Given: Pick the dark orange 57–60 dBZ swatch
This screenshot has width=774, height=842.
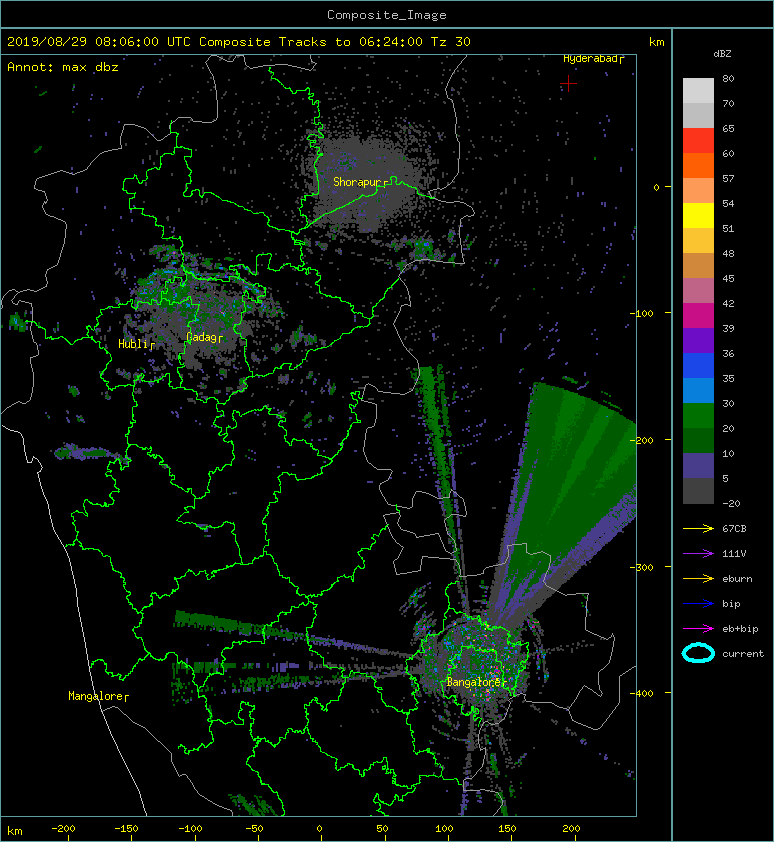Looking at the screenshot, I should (698, 165).
